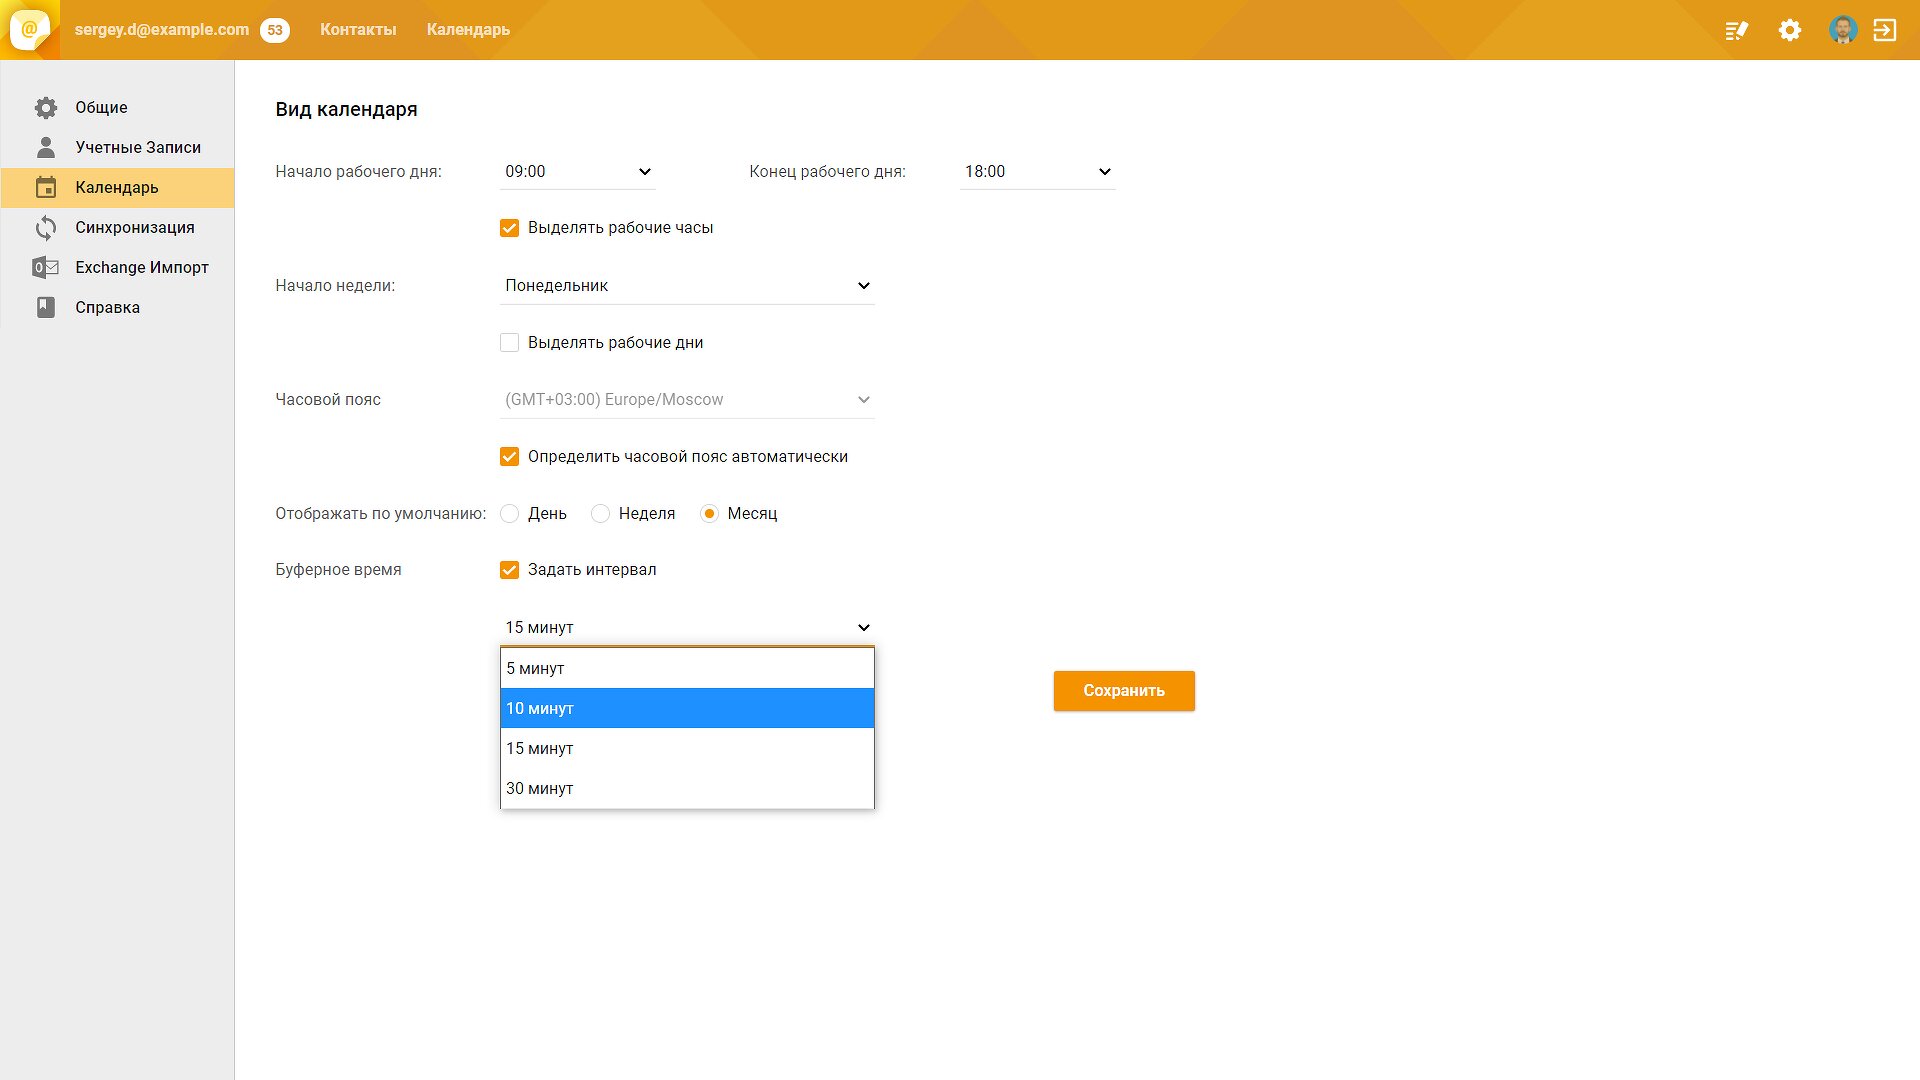Click the Отображать по умолчанию label
Viewport: 1920px width, 1080px height.
coord(380,514)
